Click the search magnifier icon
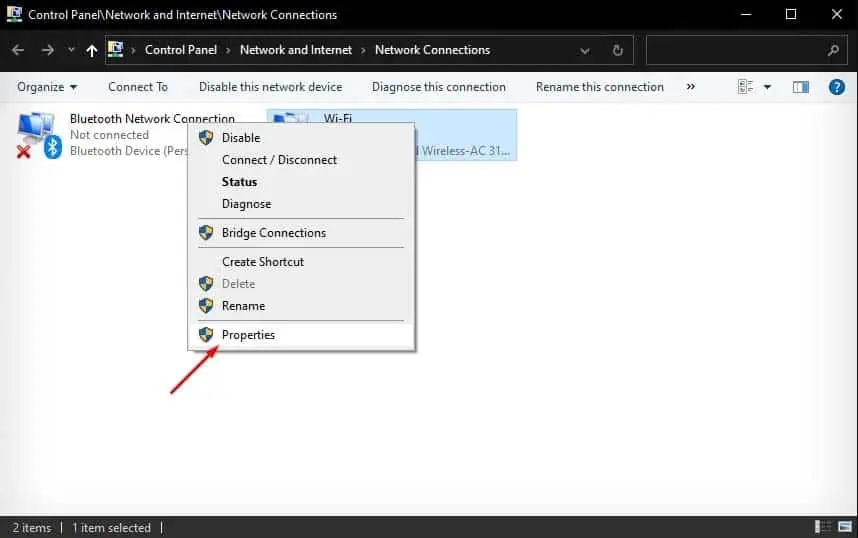This screenshot has height=538, width=858. pyautogui.click(x=833, y=50)
